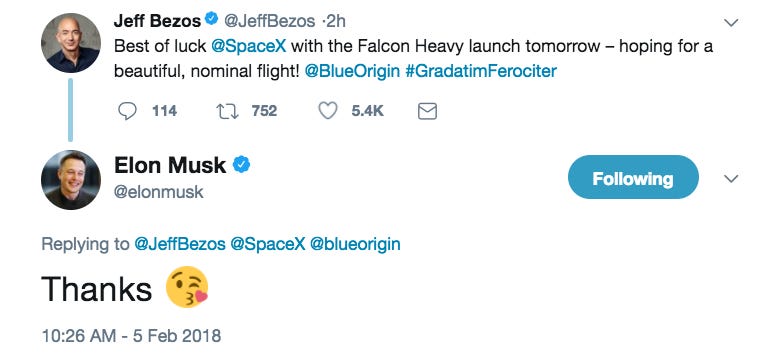Click the Elon Musk display name
The width and height of the screenshot is (779, 361).
coord(170,165)
